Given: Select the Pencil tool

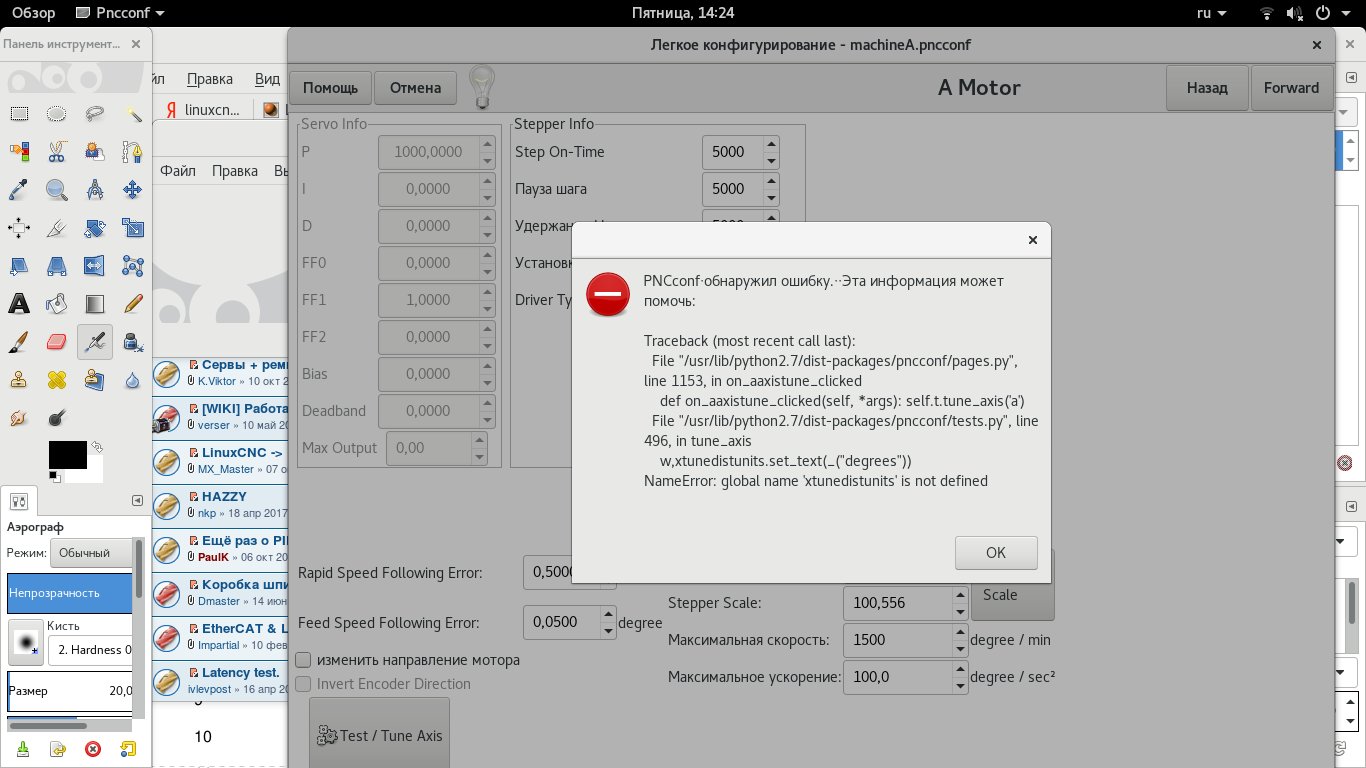Looking at the screenshot, I should point(133,304).
